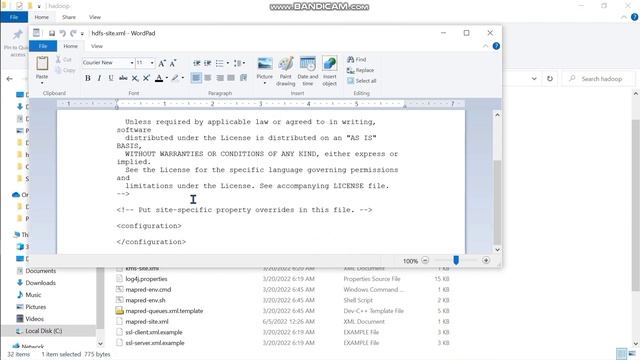Image resolution: width=640 pixels, height=360 pixels.
Task: Click Replace in the Editing group
Action: (360, 70)
